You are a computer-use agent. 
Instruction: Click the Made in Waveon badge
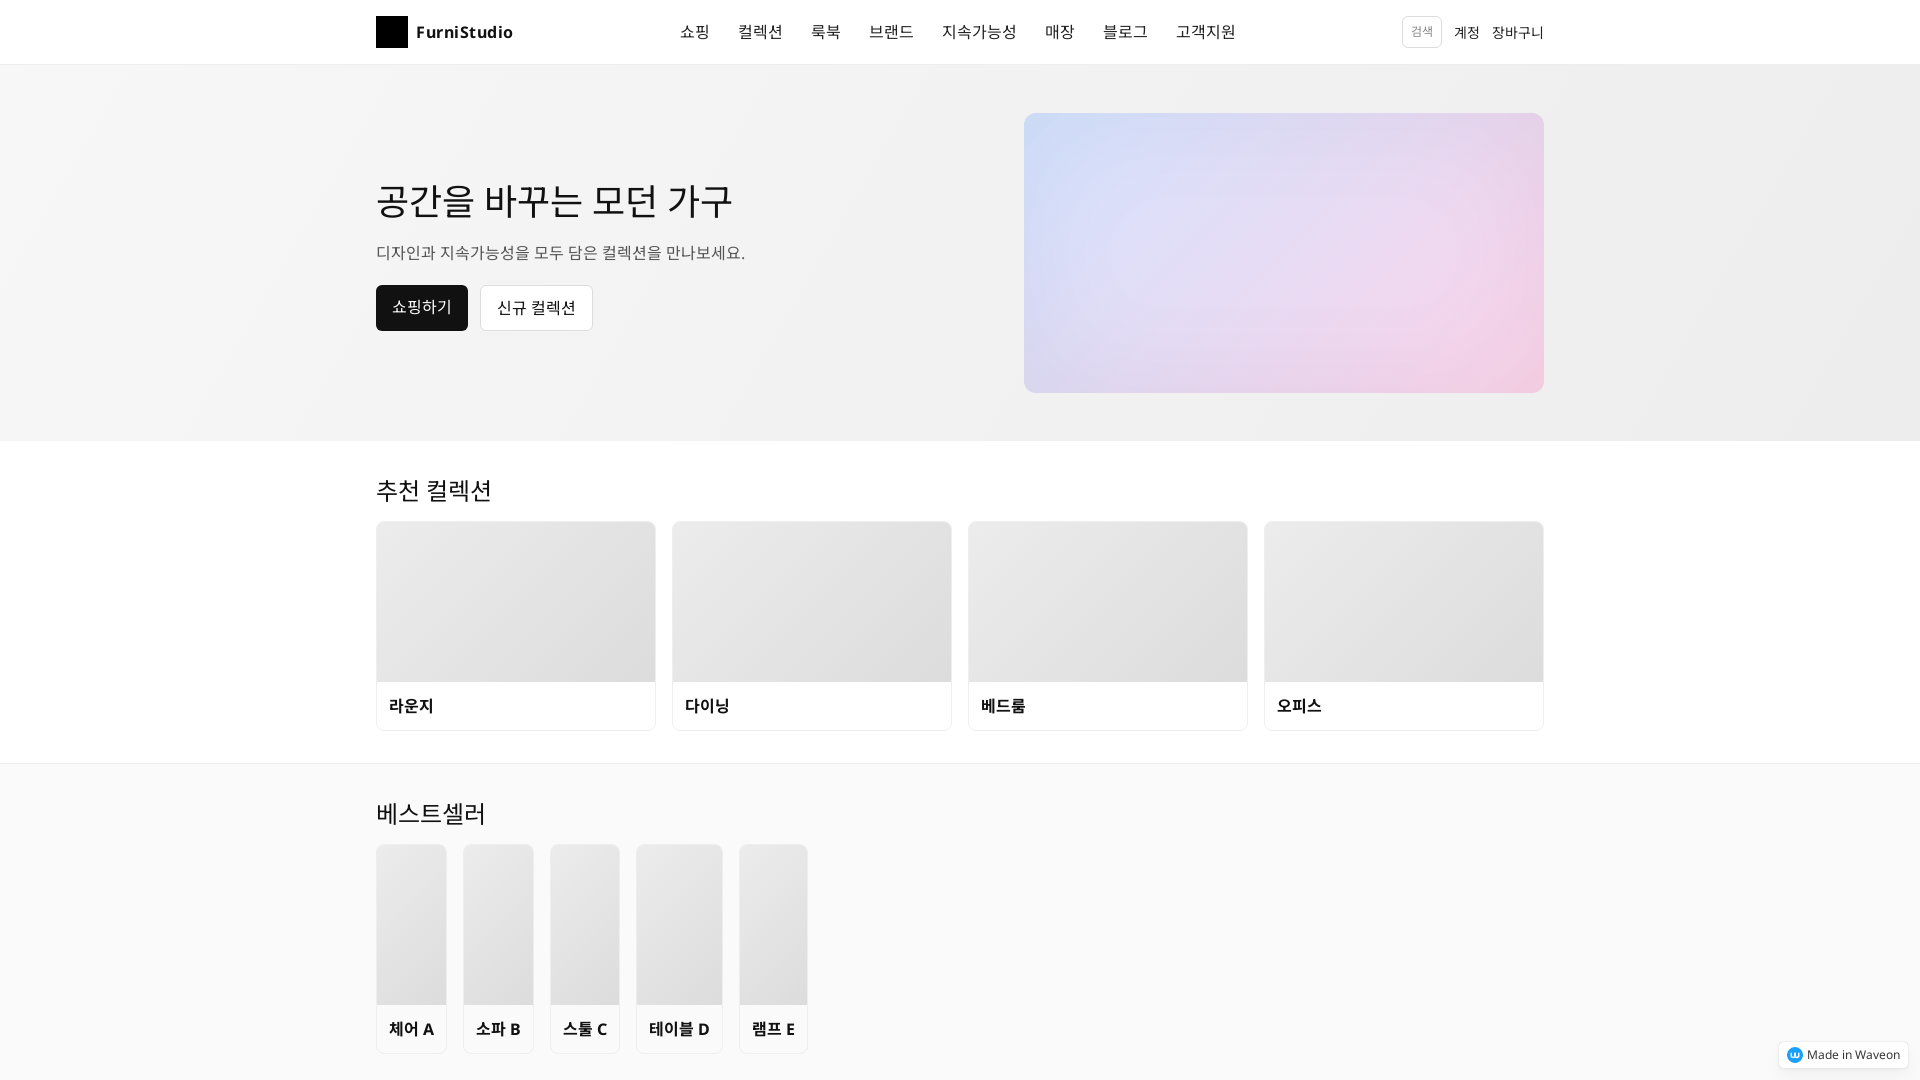(1843, 1054)
